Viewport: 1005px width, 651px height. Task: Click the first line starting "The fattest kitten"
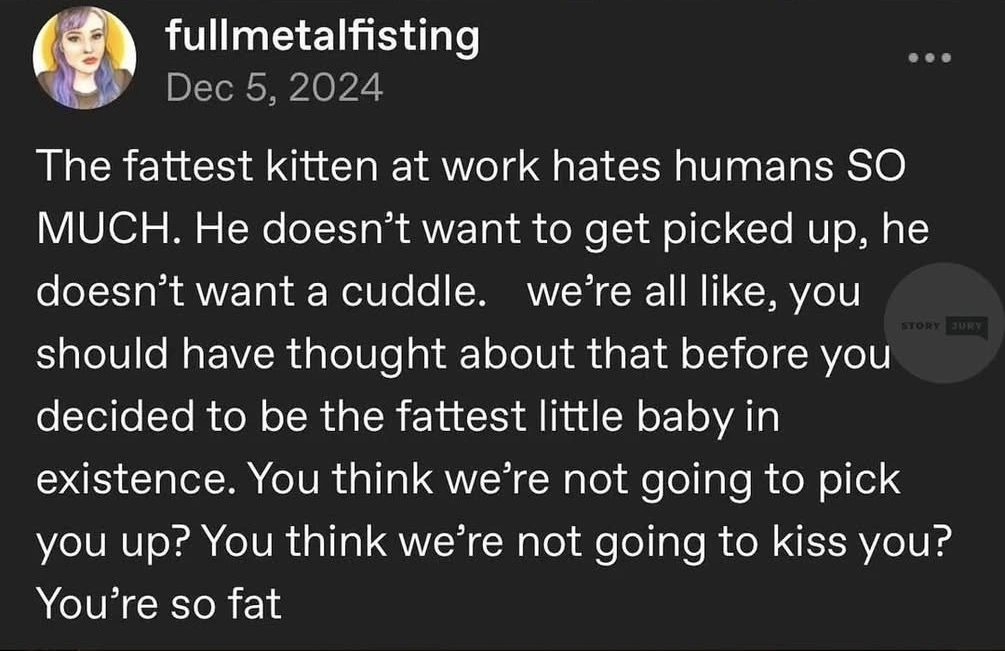[470, 170]
